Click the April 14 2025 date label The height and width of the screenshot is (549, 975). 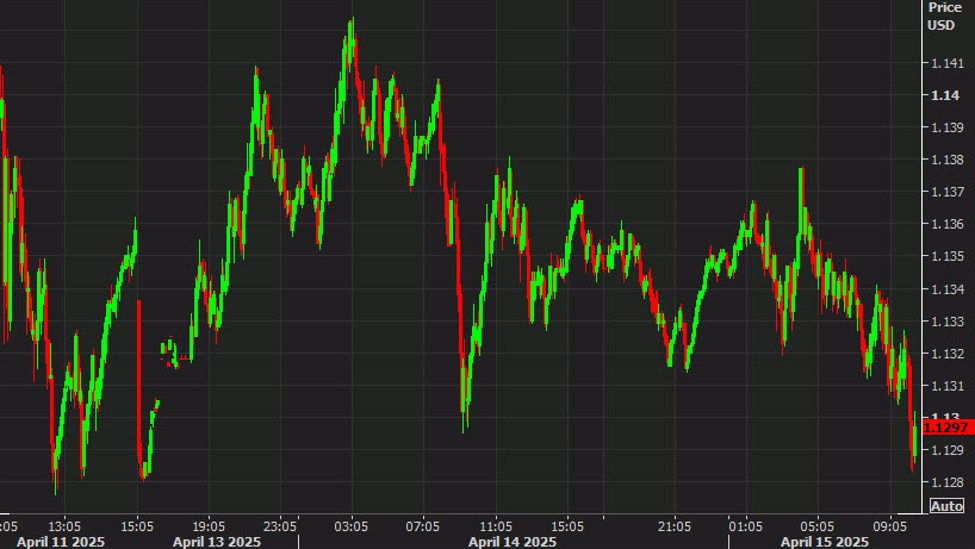(x=512, y=542)
